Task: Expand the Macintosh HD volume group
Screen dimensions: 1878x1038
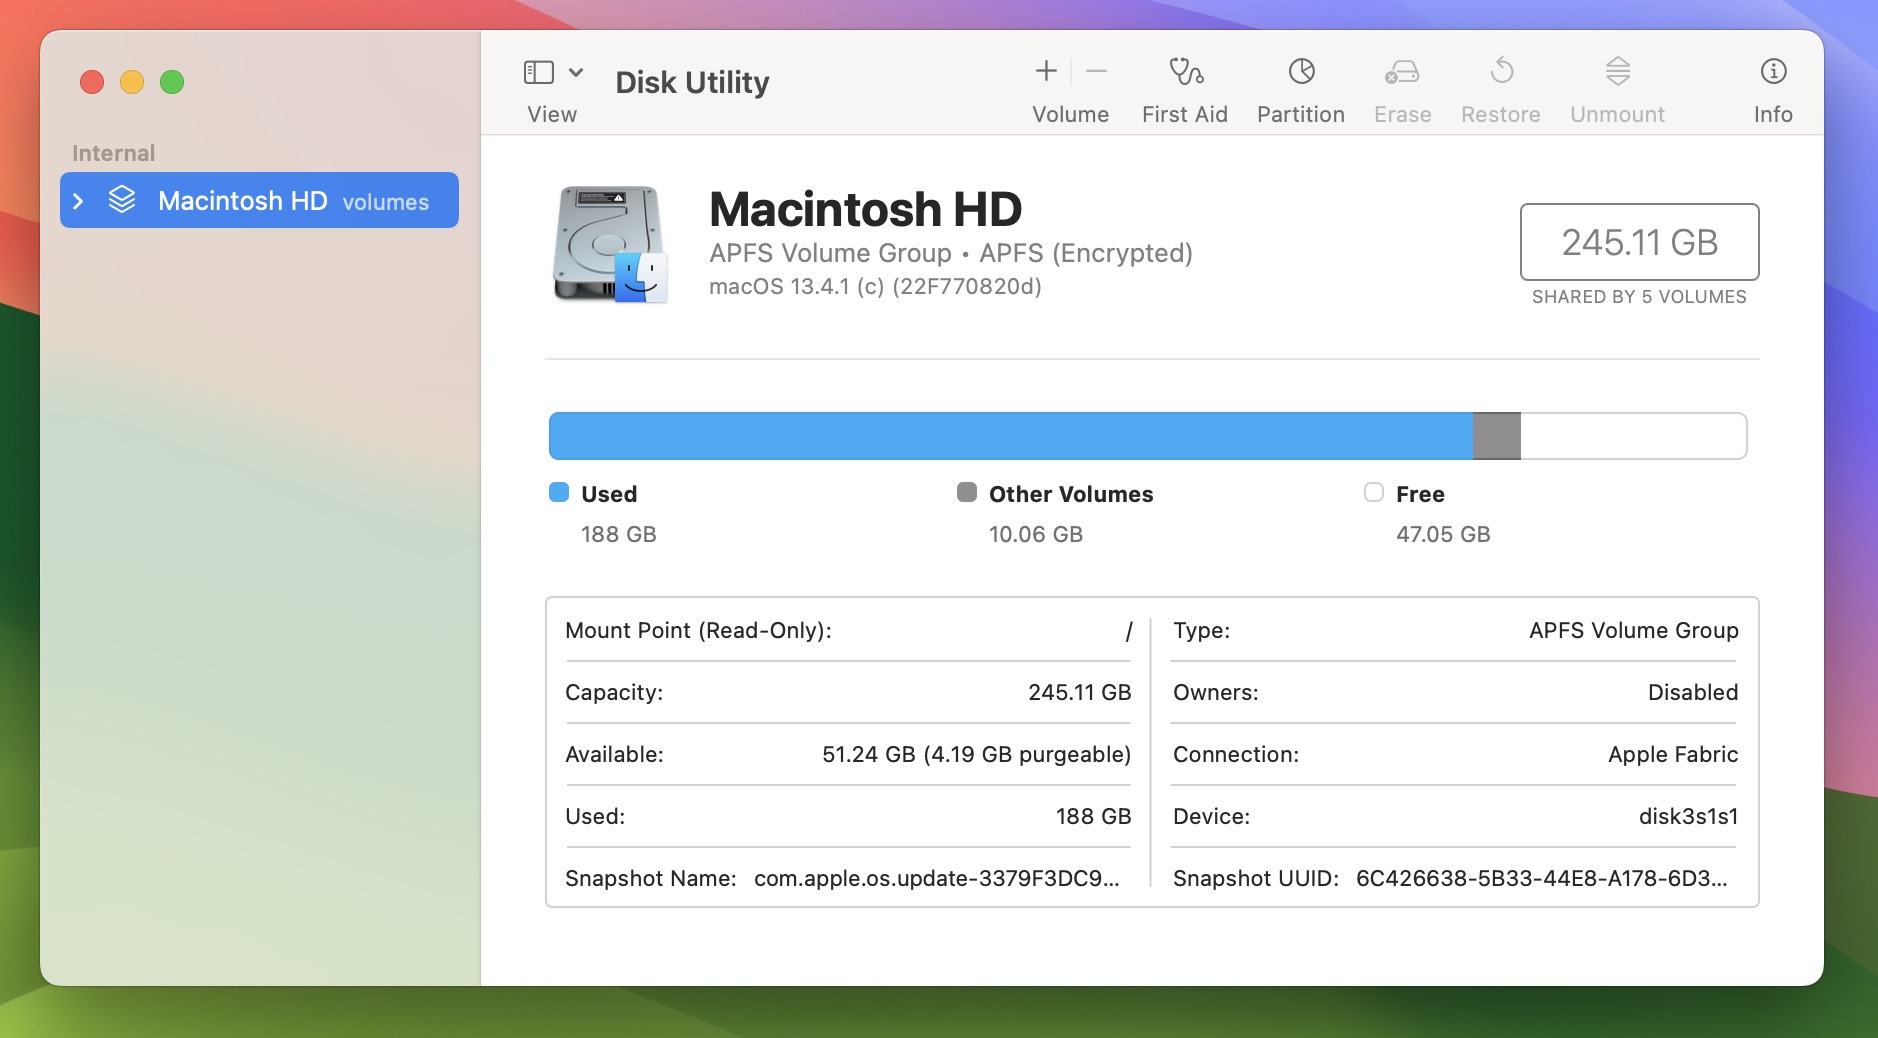Action: click(79, 200)
